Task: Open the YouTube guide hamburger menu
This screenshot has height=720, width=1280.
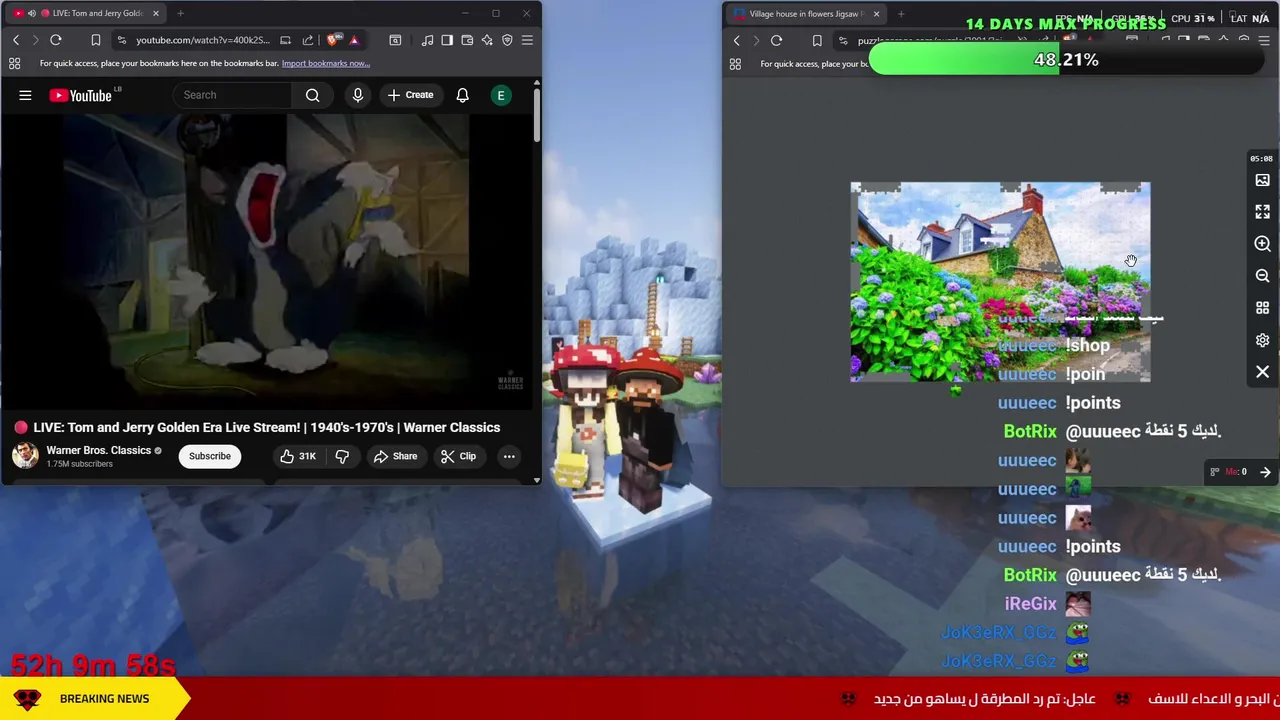Action: pyautogui.click(x=25, y=95)
